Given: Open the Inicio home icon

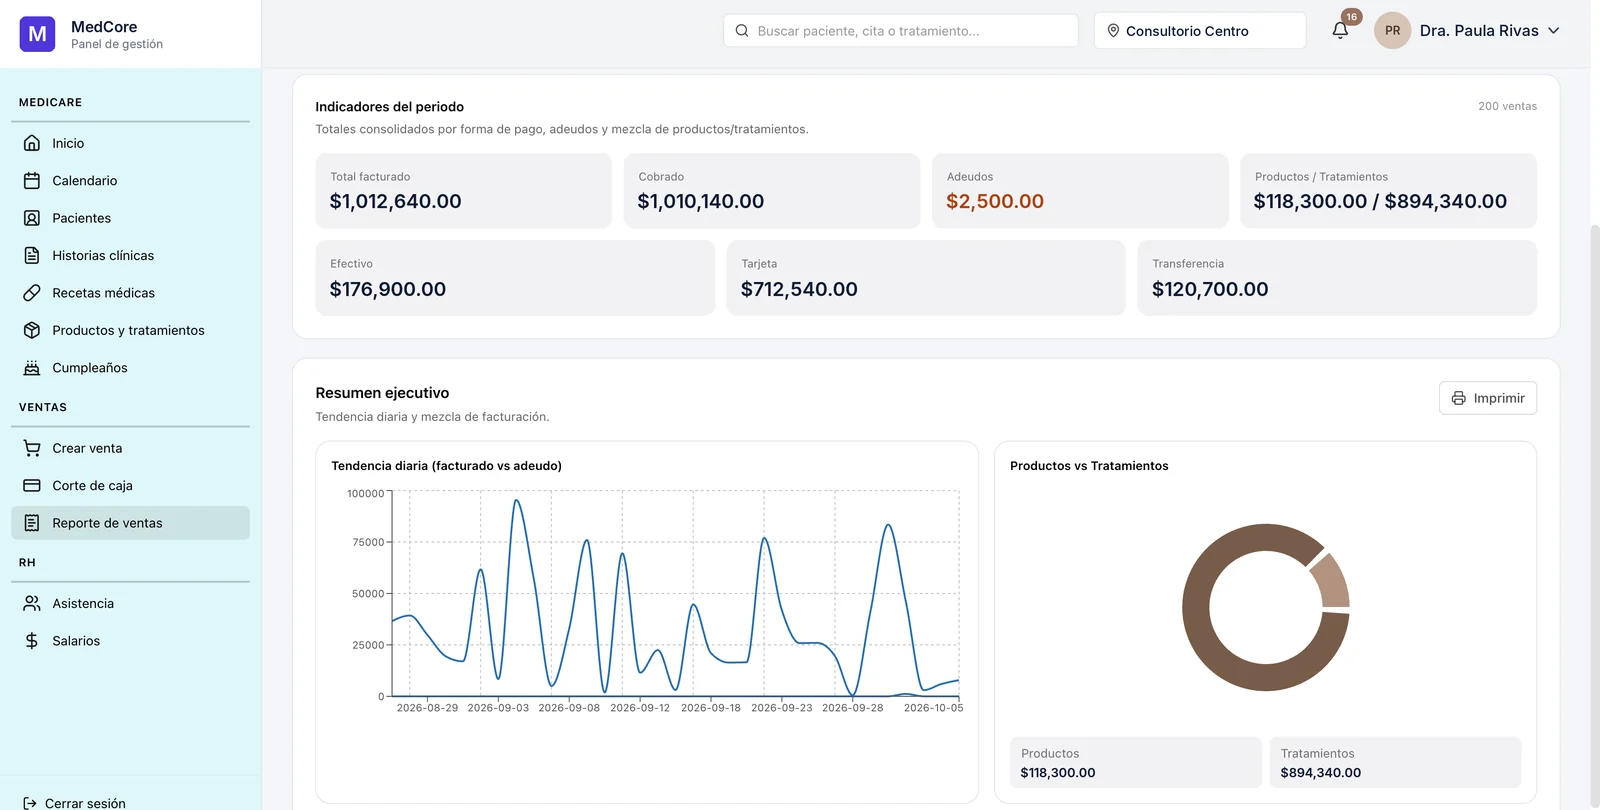Looking at the screenshot, I should tap(32, 143).
